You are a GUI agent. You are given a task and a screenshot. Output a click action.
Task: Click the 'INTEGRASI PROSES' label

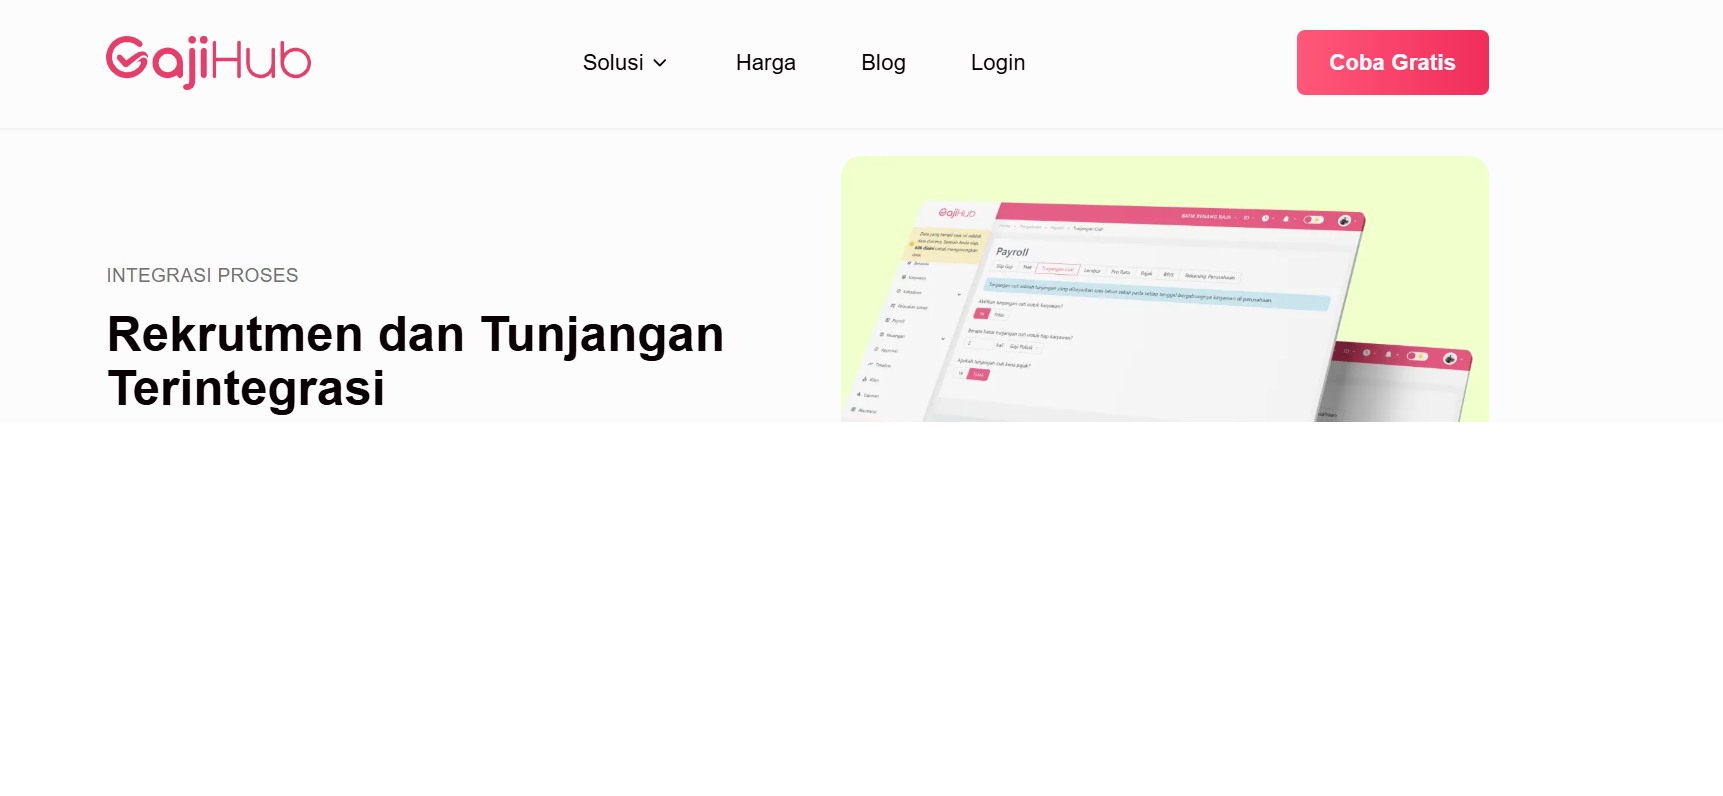202,275
